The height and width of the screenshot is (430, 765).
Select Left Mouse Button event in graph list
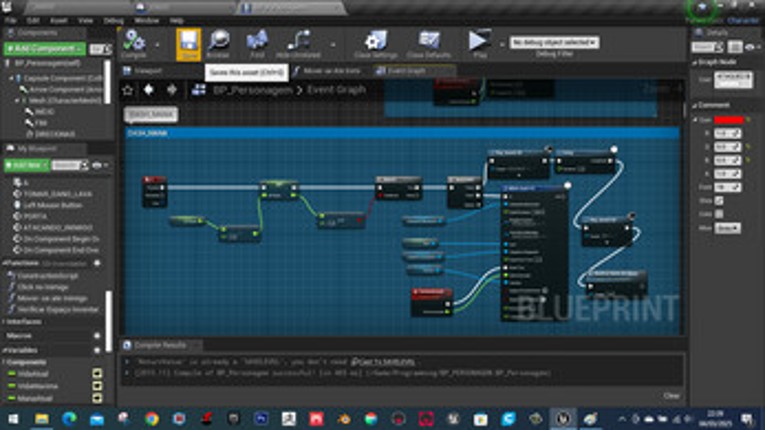point(53,205)
